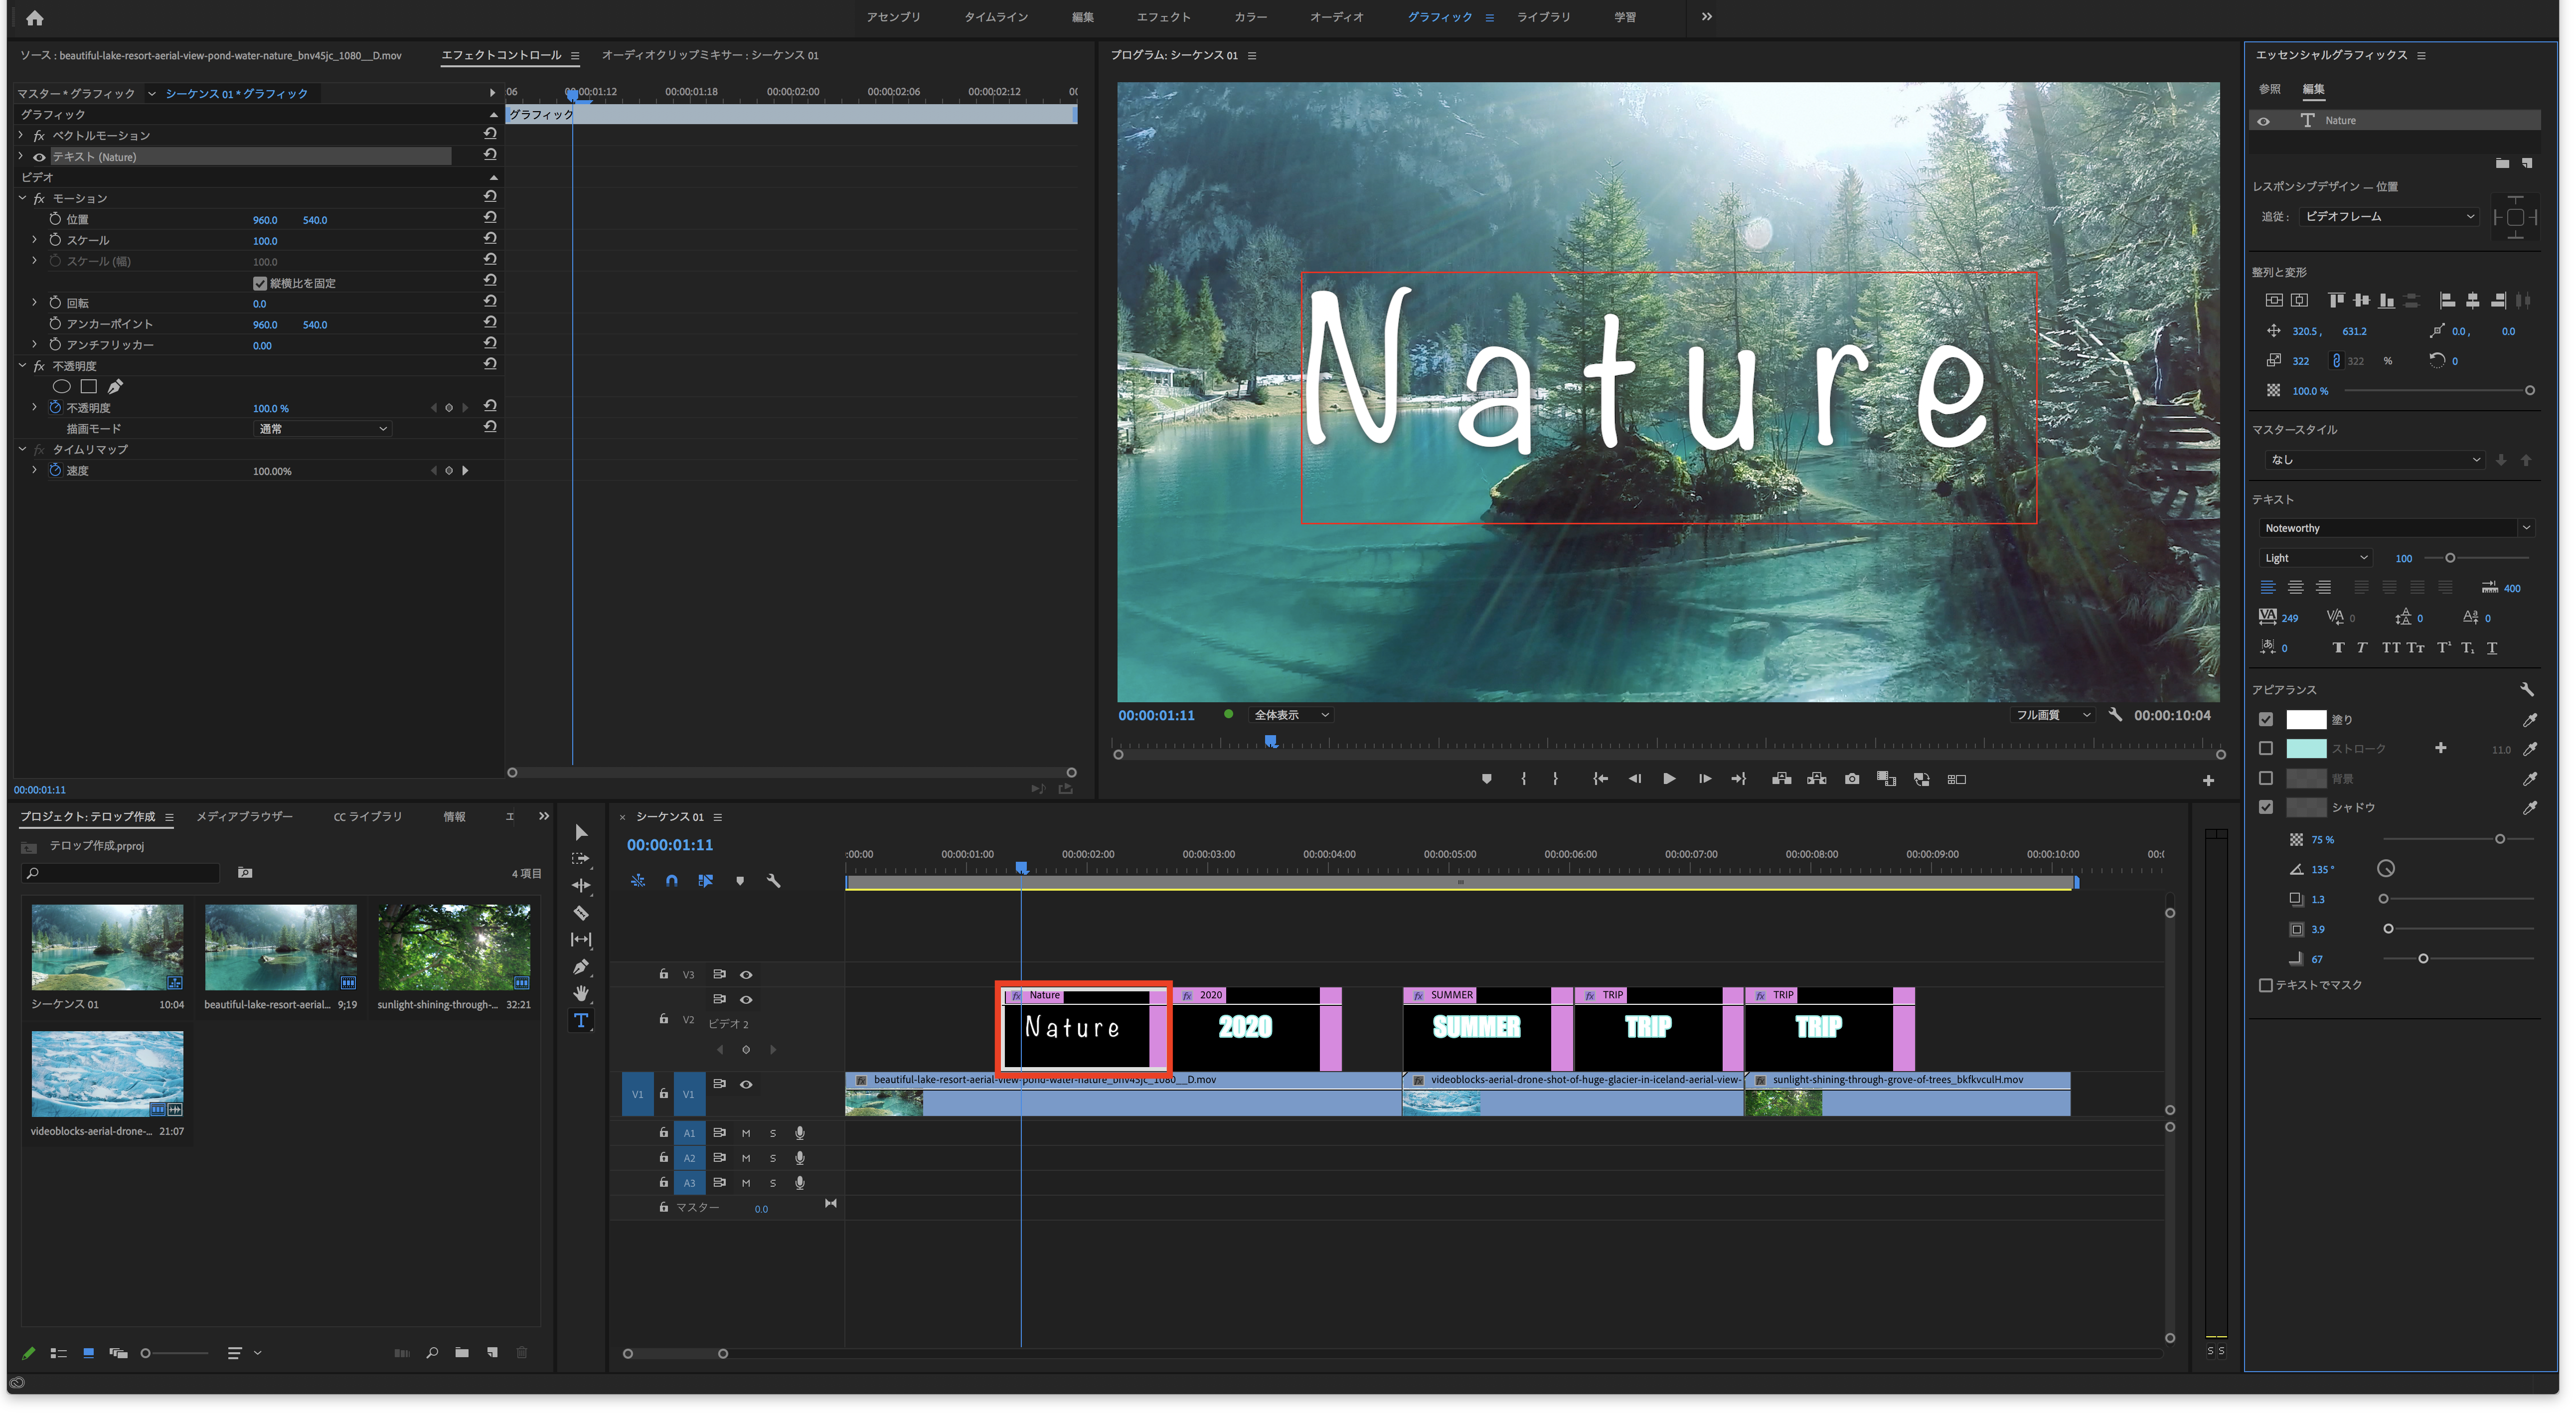
Task: Open new bin folder icon in Project panel
Action: 462,1353
